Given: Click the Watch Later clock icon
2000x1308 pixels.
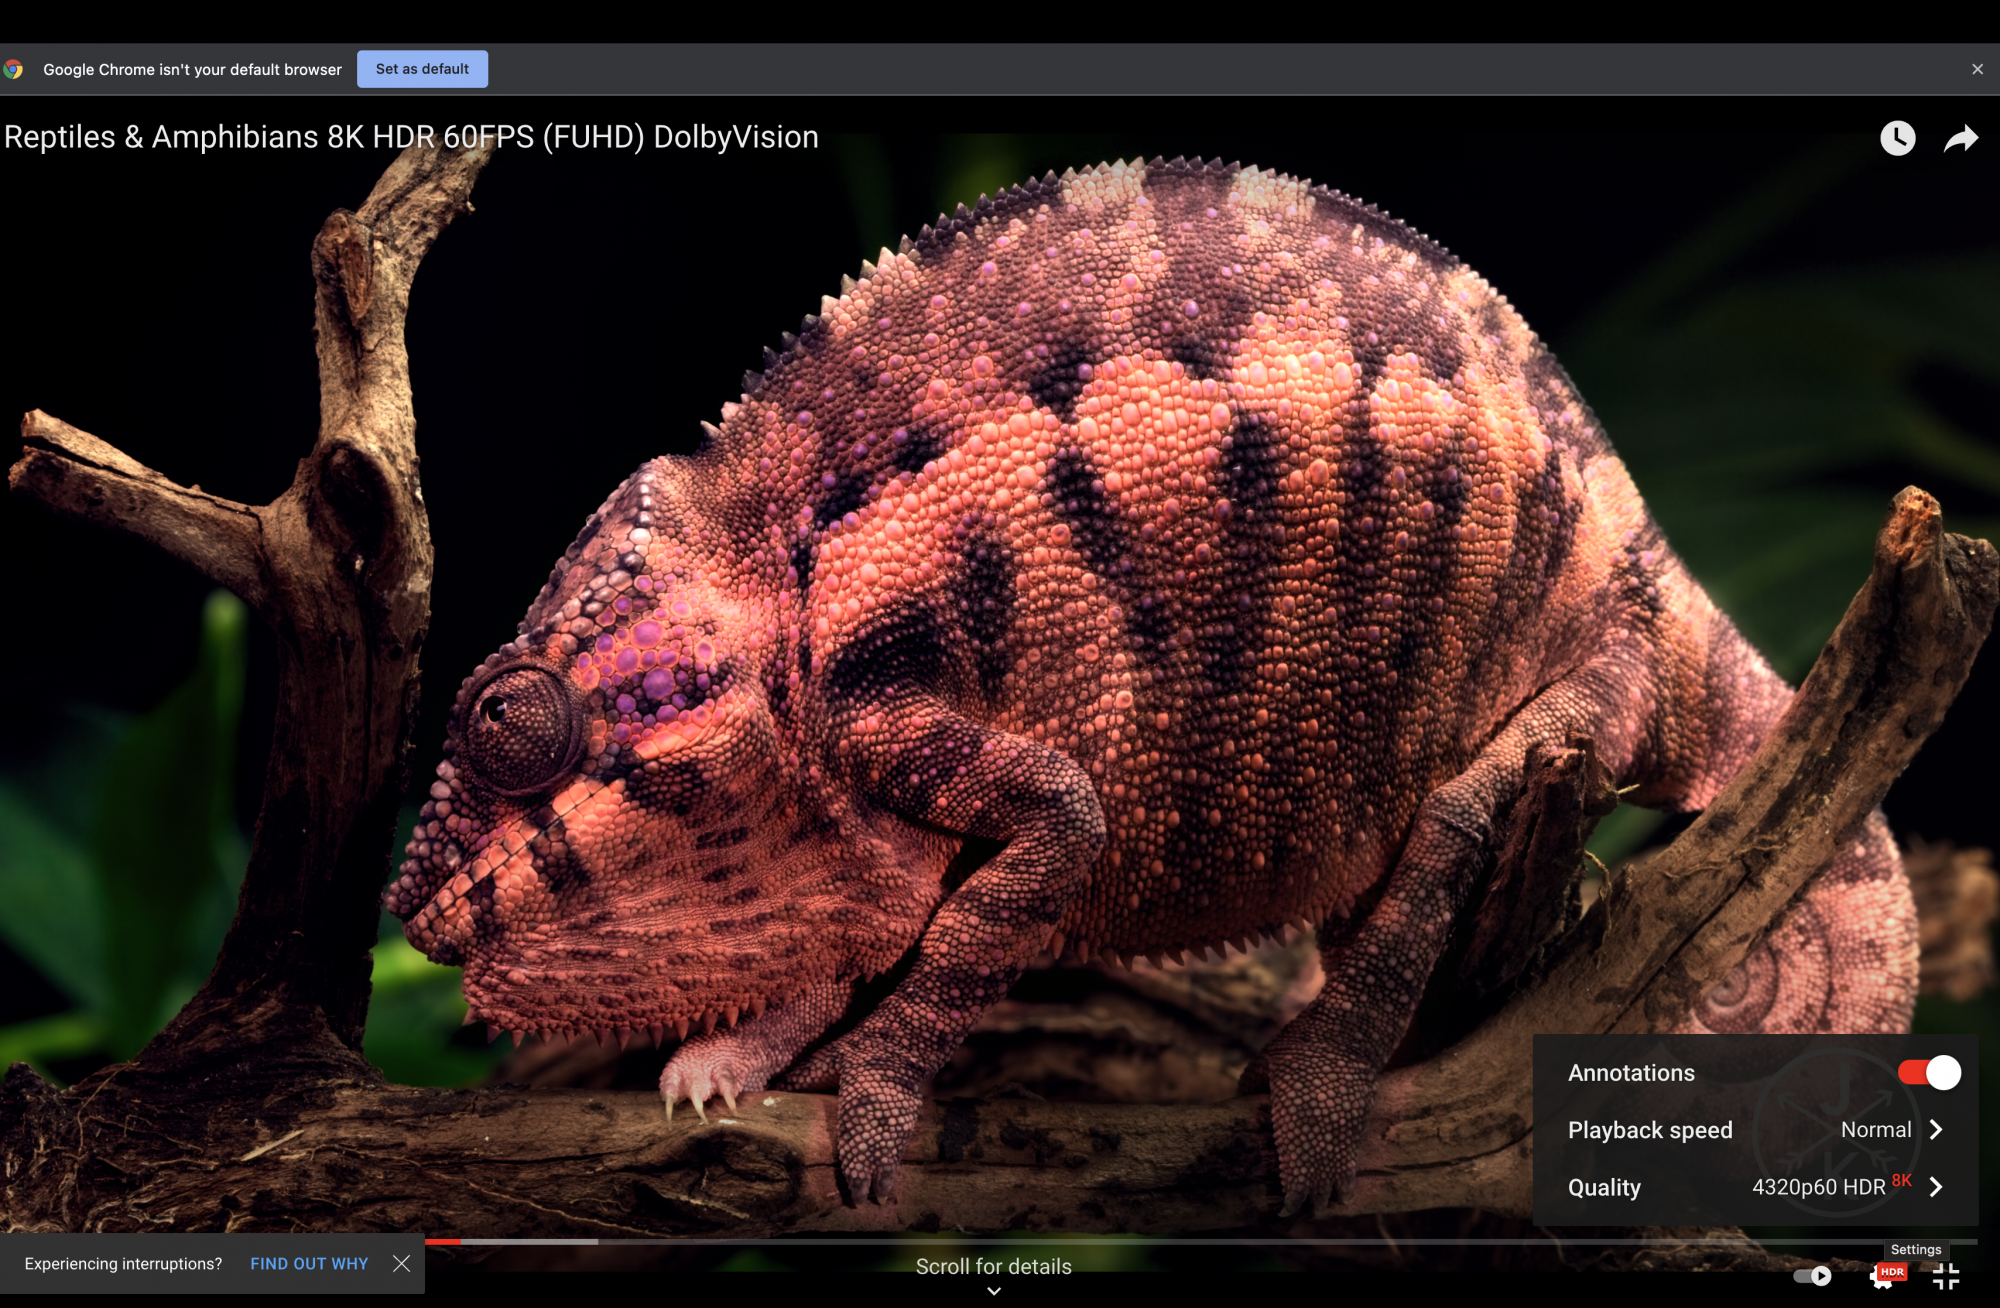Looking at the screenshot, I should coord(1897,138).
